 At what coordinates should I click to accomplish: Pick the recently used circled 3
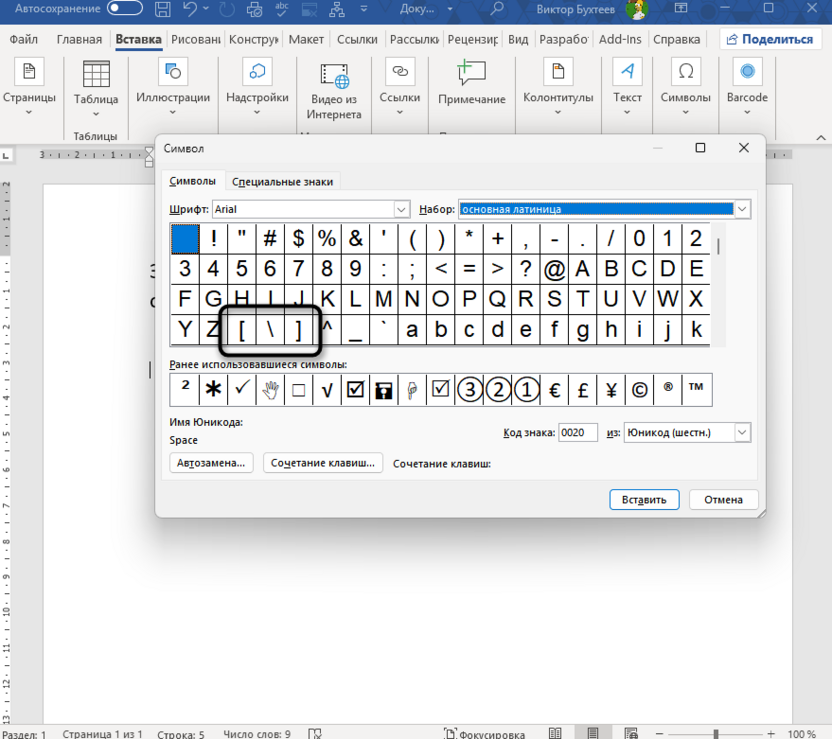pos(469,389)
